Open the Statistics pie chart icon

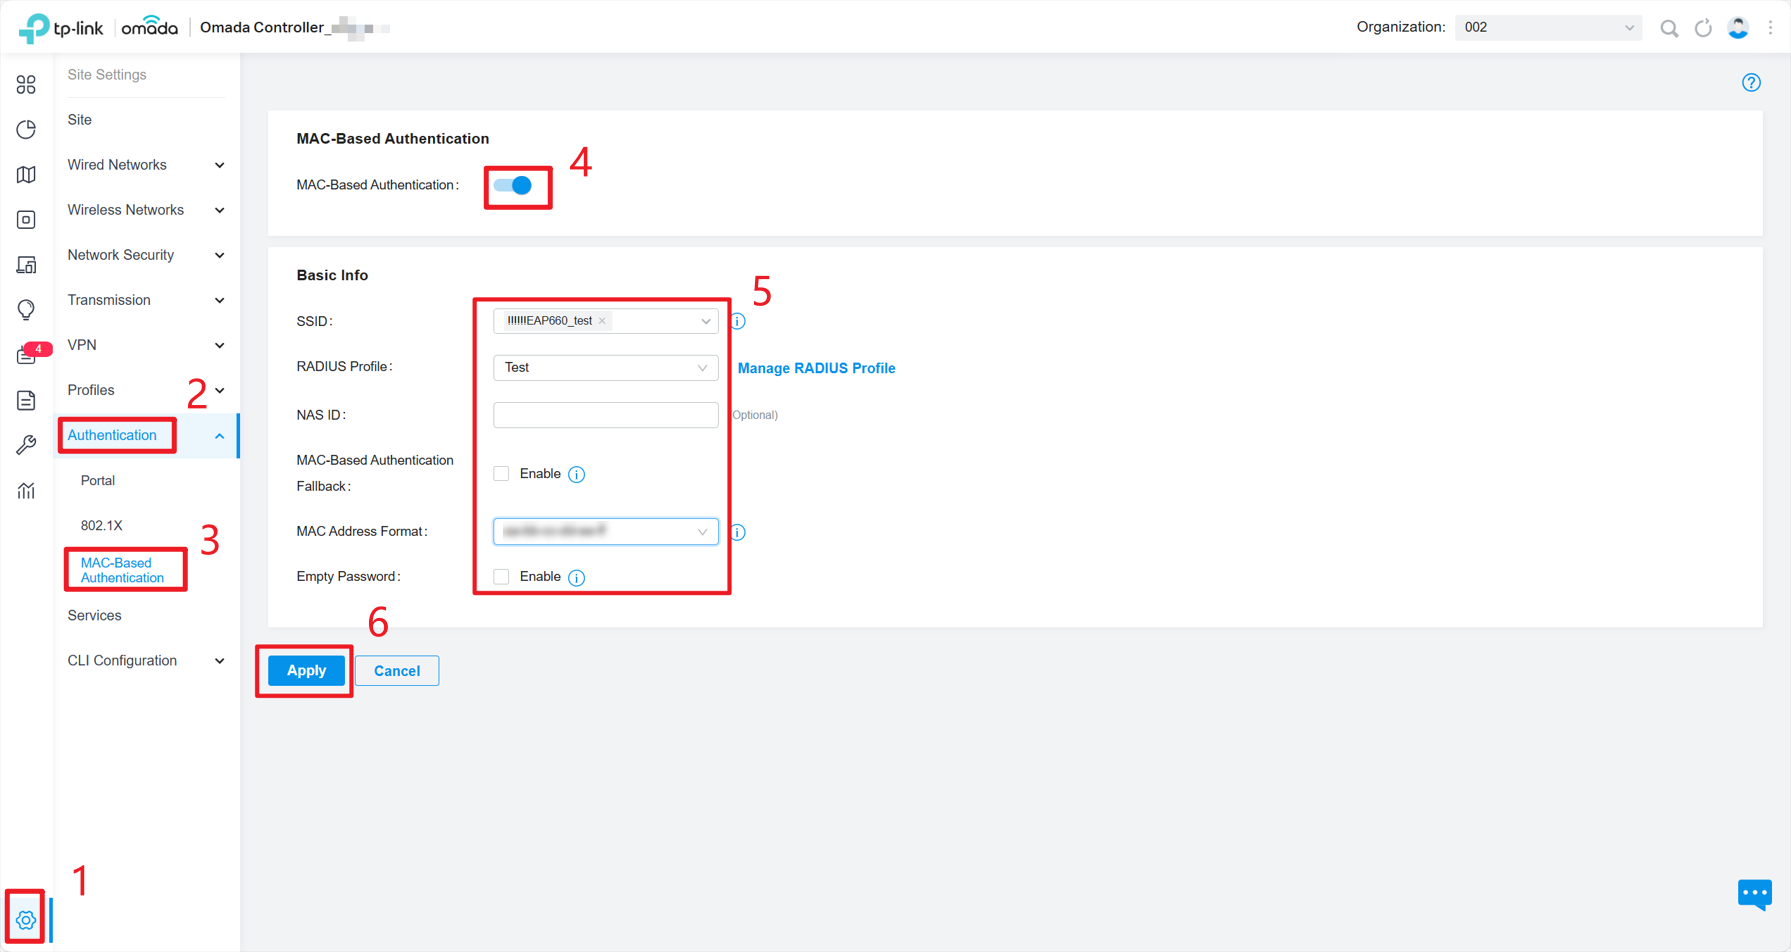[x=26, y=129]
